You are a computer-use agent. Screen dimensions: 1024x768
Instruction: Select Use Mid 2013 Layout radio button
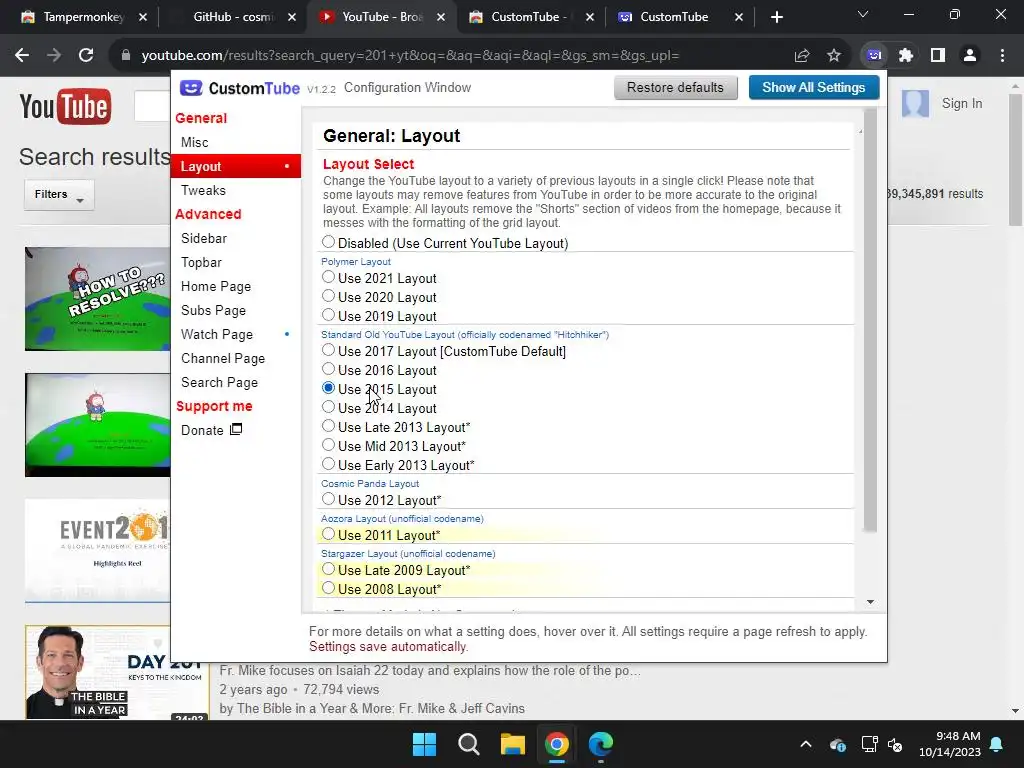point(328,445)
